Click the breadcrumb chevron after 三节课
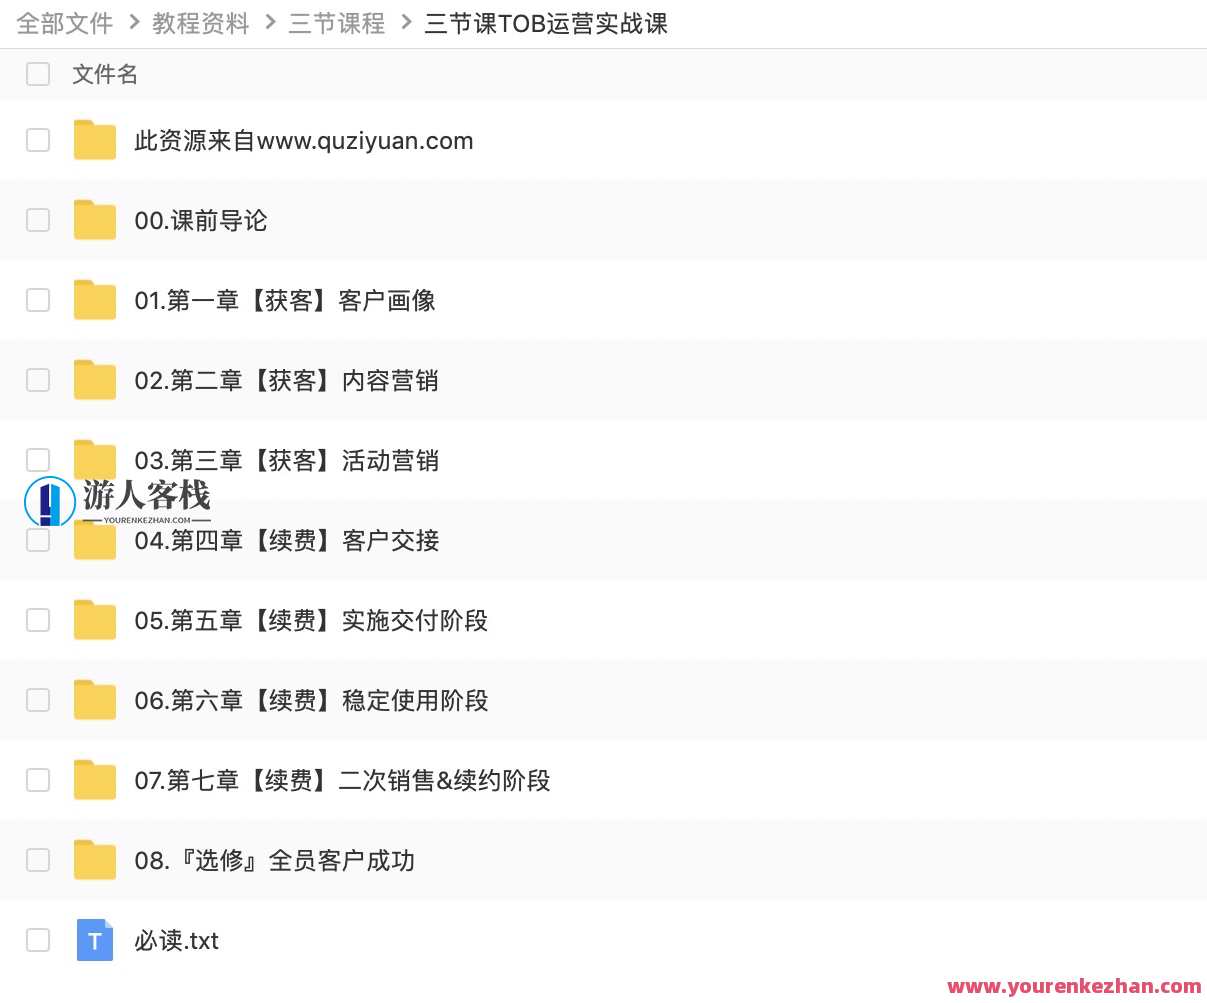 click(404, 23)
